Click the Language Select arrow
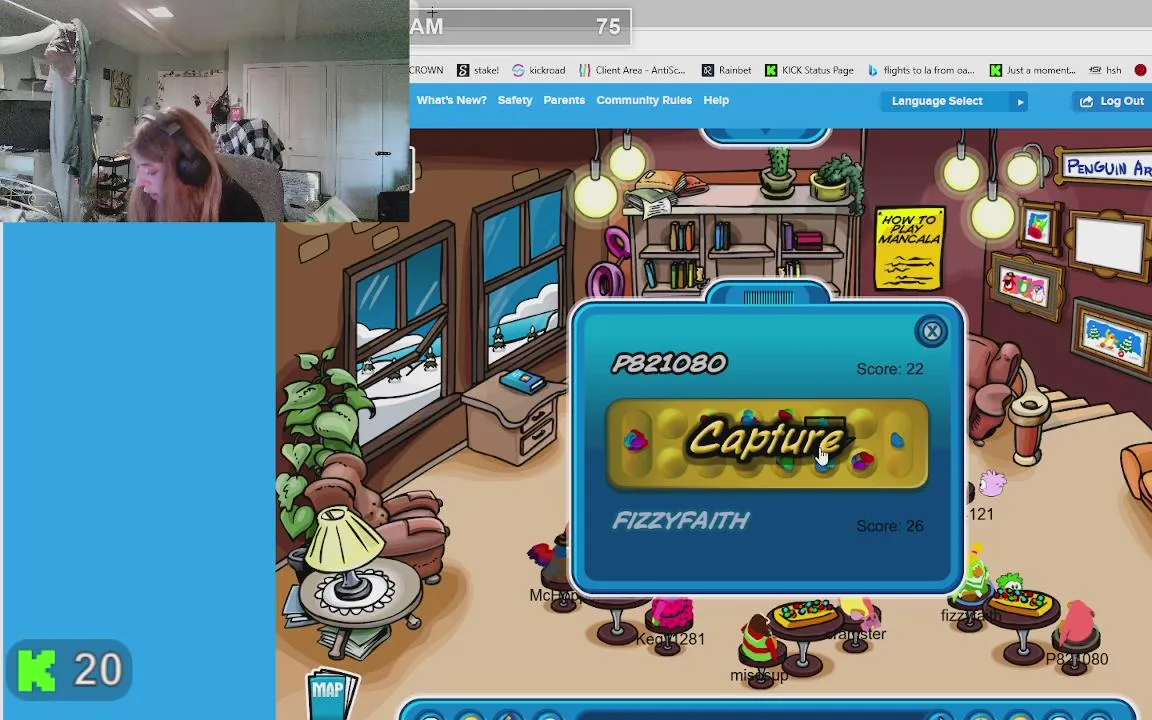The image size is (1152, 720). click(x=1020, y=102)
